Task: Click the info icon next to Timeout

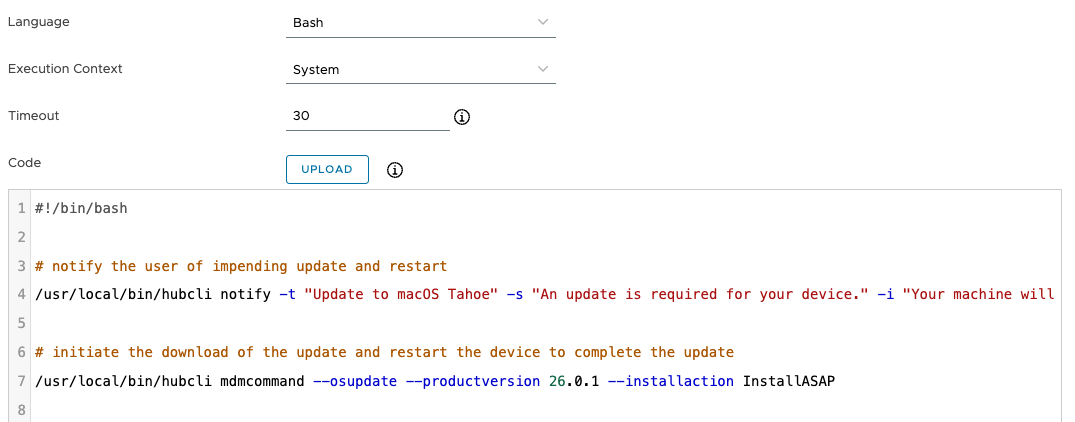Action: 461,117
